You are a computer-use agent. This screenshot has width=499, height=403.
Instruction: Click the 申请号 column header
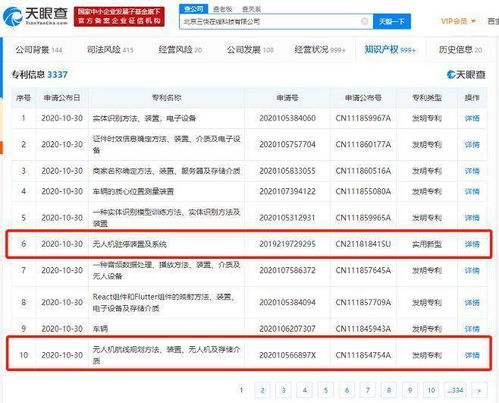[x=287, y=98]
